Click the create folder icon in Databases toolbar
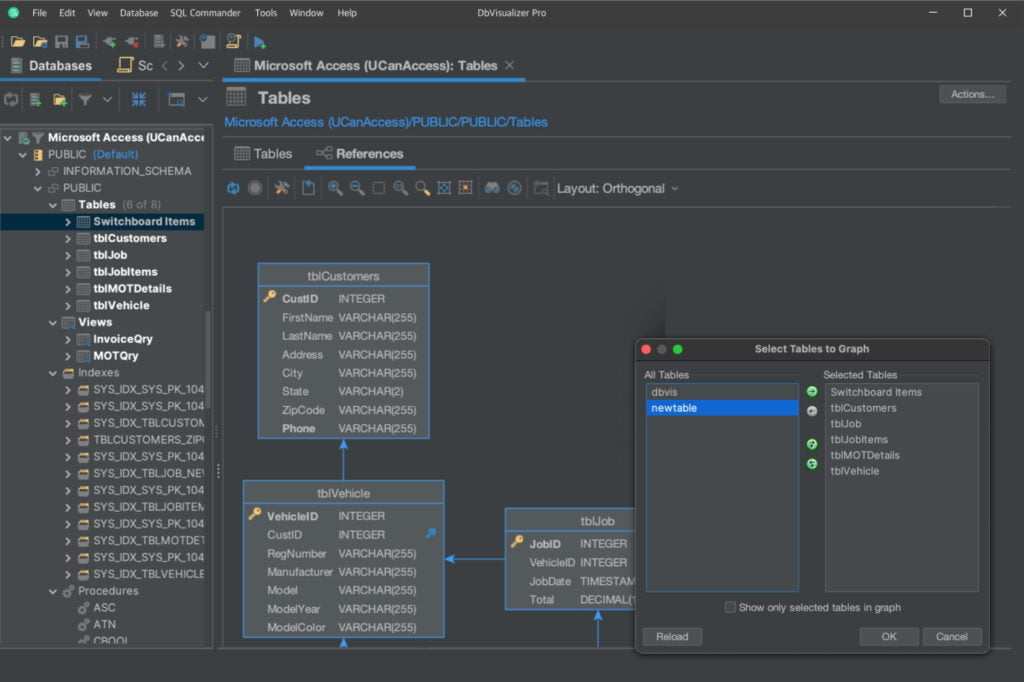The image size is (1024, 682). click(x=59, y=99)
